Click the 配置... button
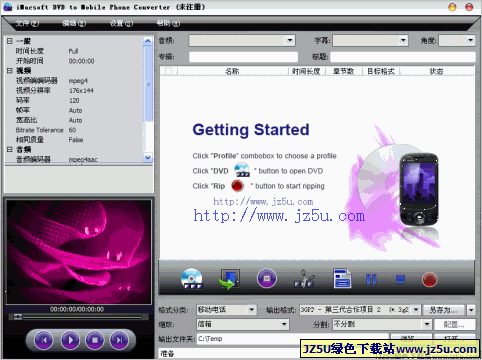Screen dimensions: 482x360 [454, 324]
